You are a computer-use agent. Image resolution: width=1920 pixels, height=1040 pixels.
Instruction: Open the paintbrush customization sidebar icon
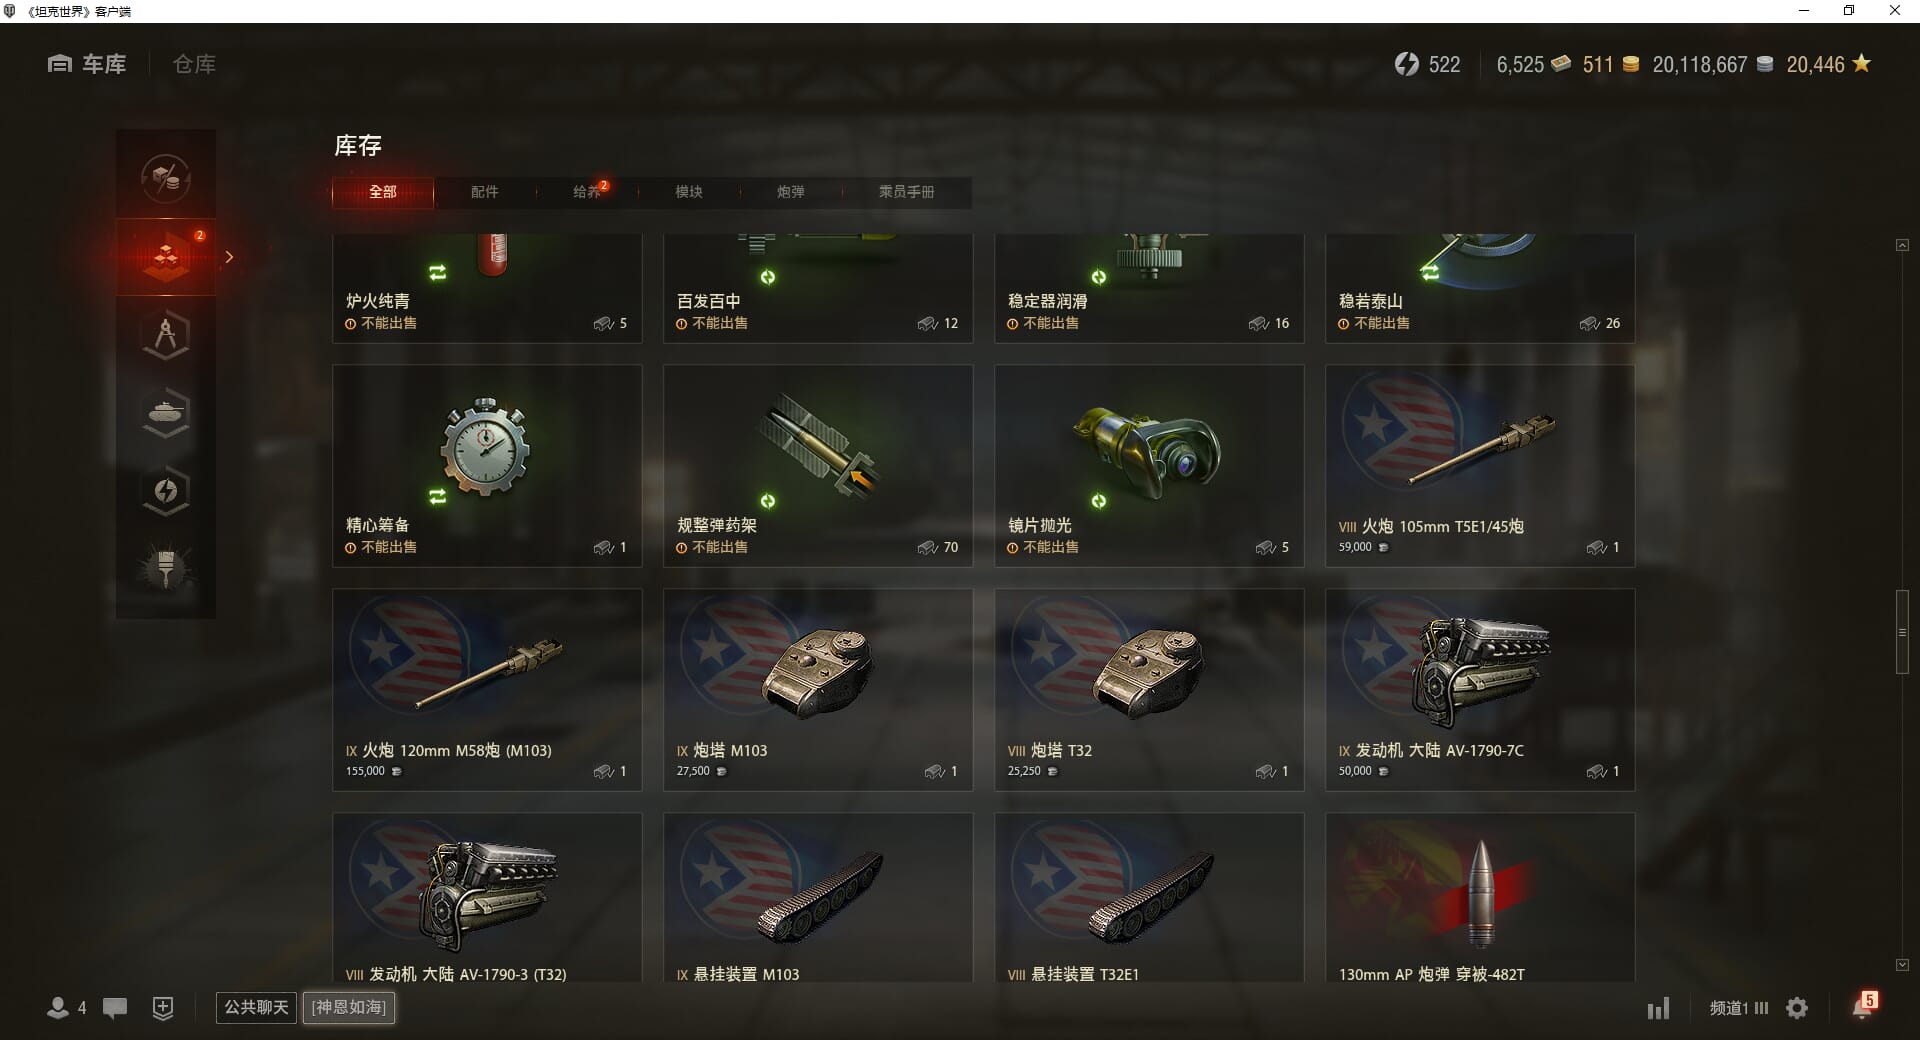pyautogui.click(x=166, y=568)
